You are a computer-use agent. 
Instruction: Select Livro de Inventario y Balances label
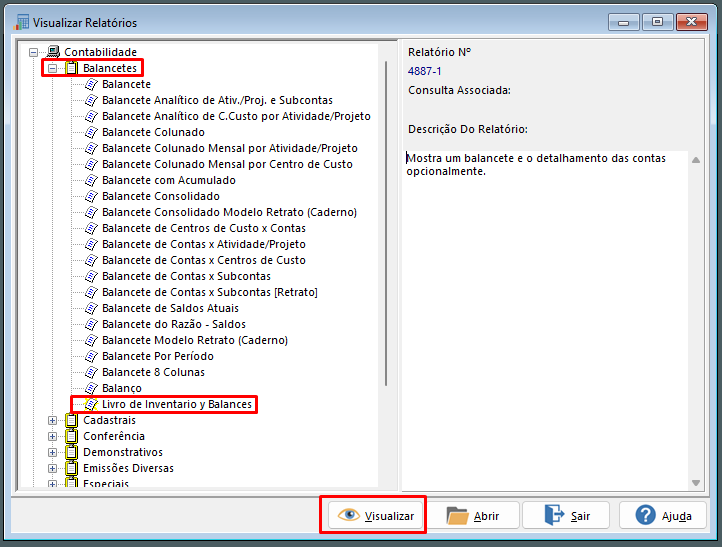coord(177,404)
